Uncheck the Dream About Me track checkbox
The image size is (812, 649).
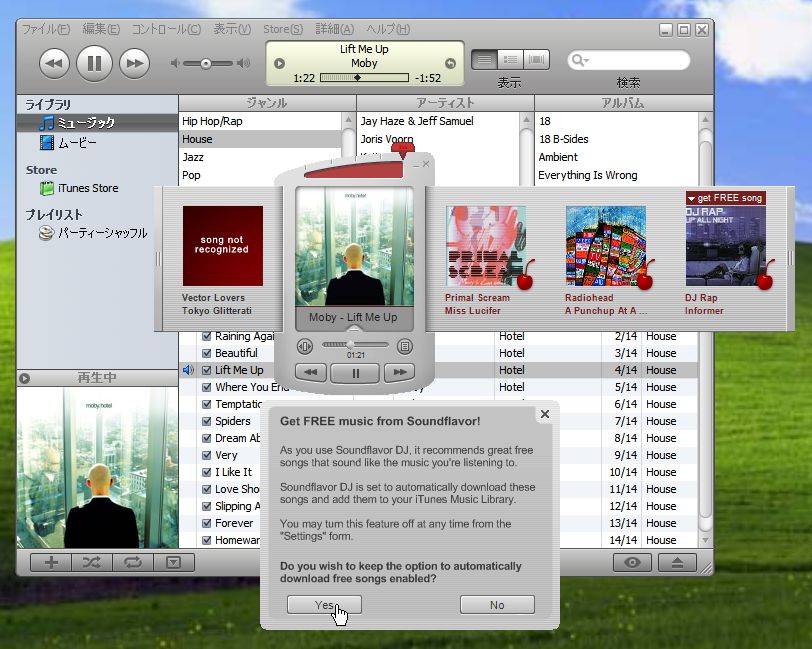click(x=207, y=438)
